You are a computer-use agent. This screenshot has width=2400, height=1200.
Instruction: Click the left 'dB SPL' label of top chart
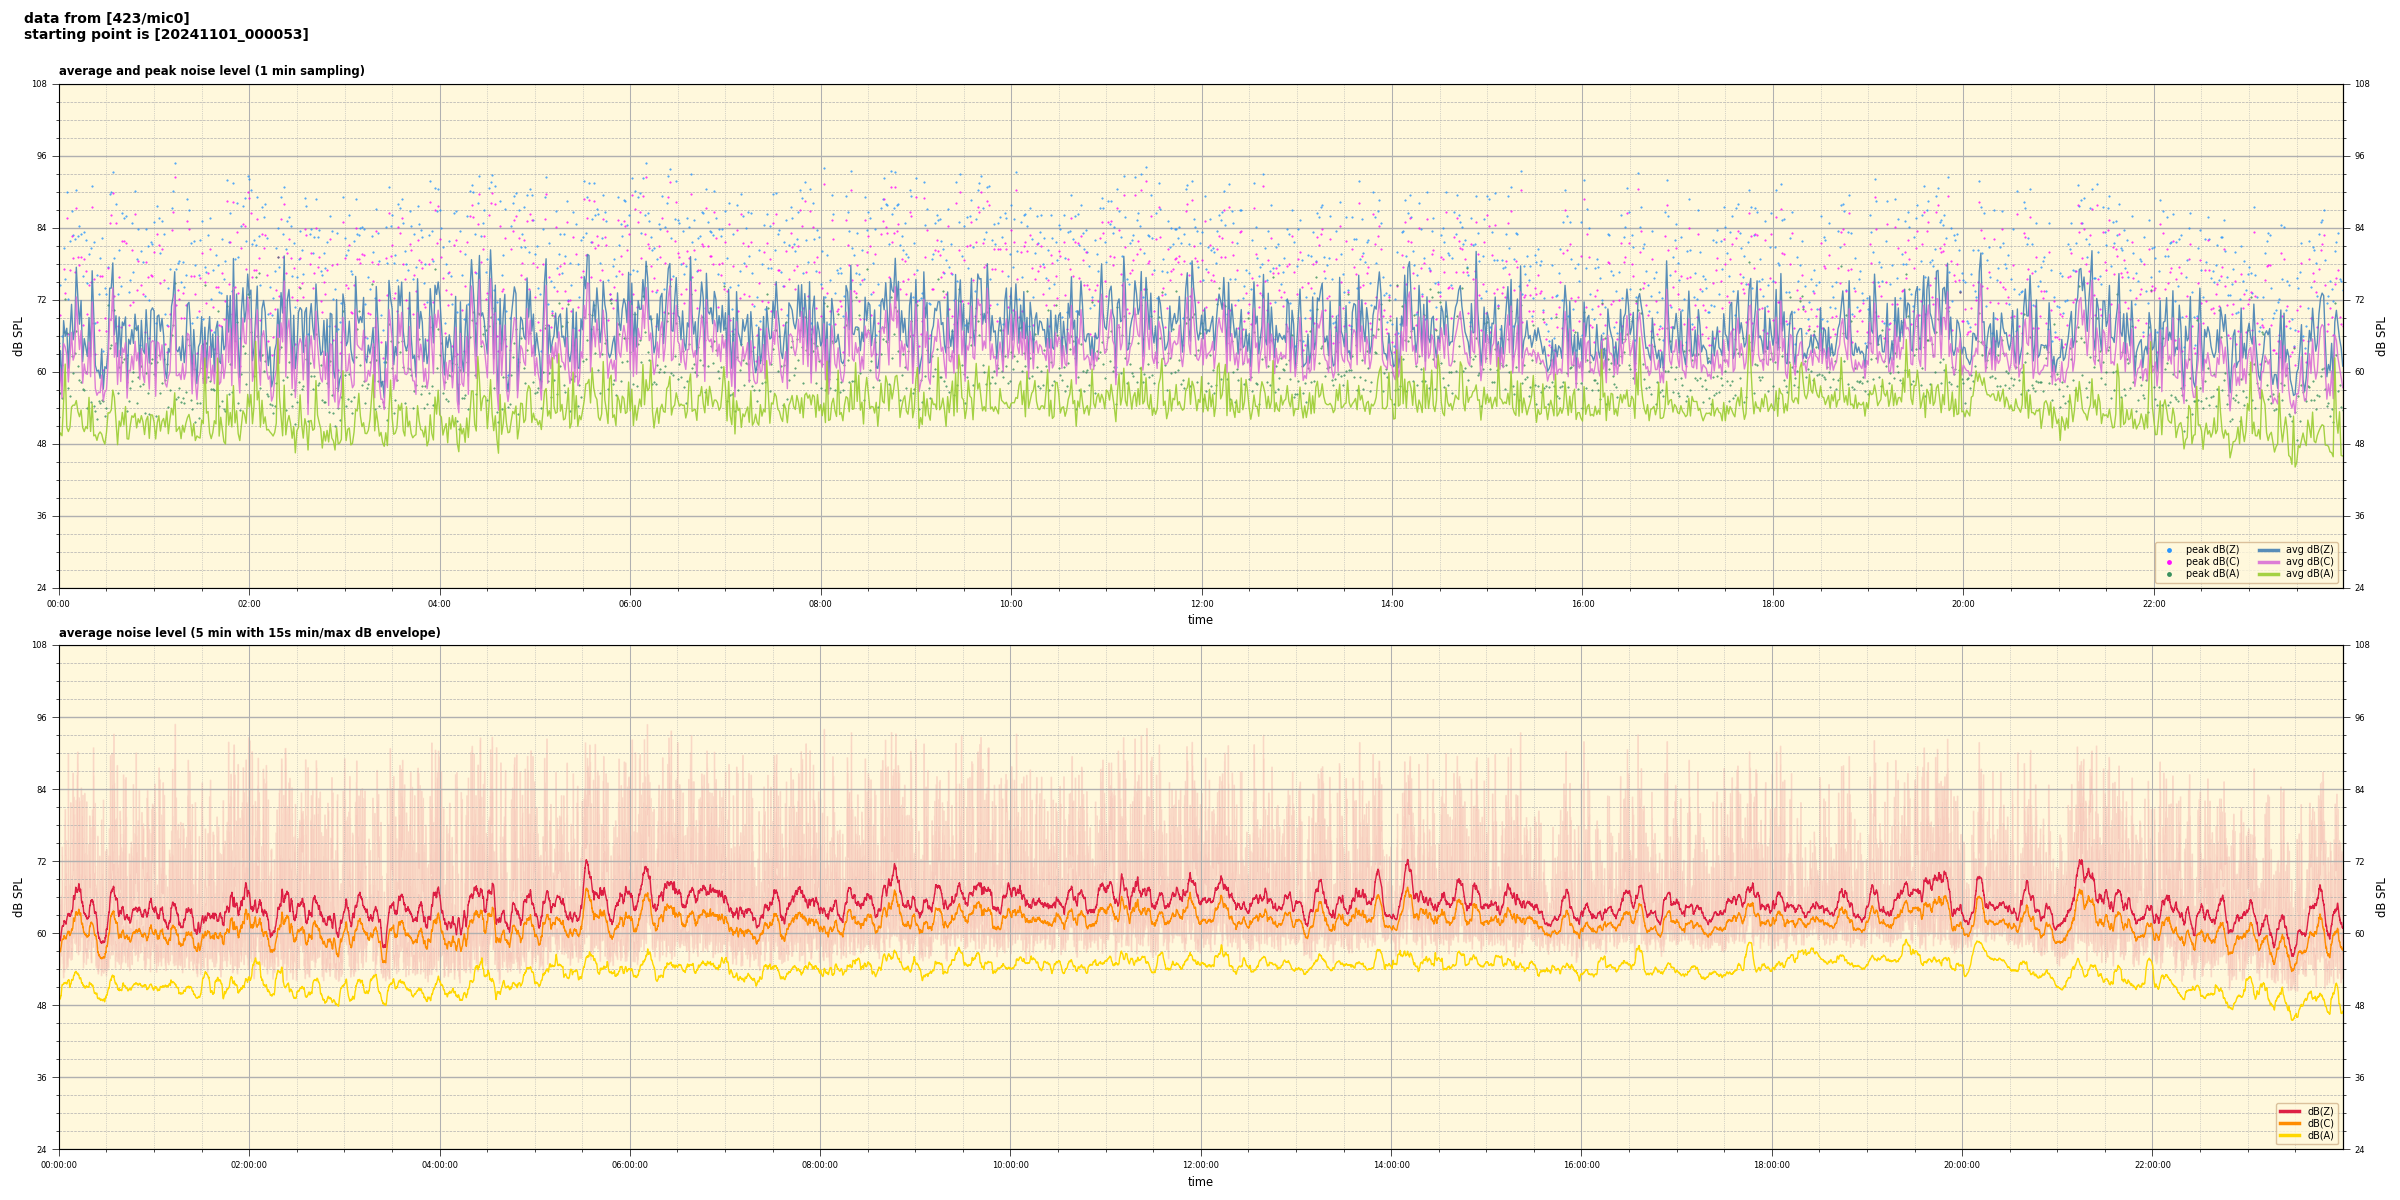[x=18, y=336]
